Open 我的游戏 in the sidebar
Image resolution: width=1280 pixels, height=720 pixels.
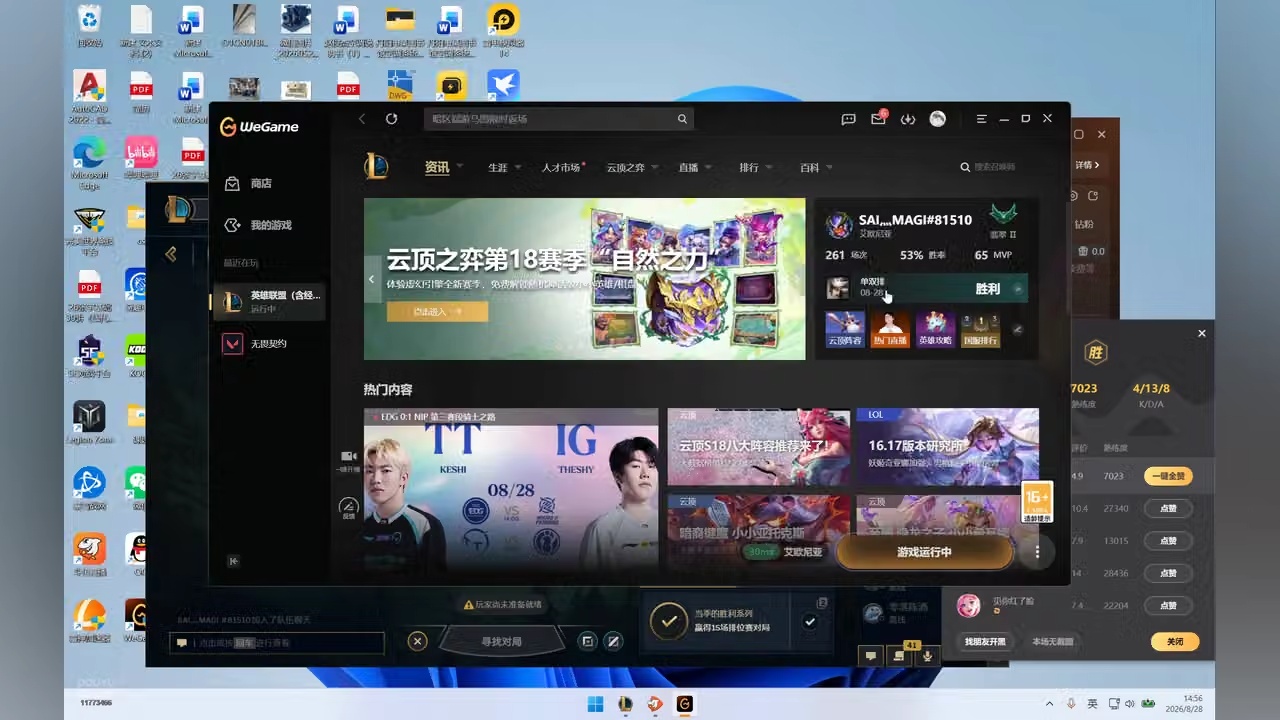(271, 225)
